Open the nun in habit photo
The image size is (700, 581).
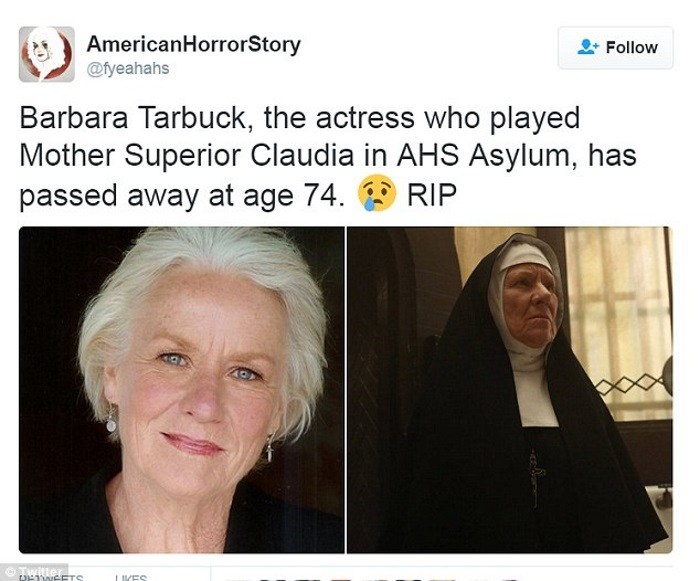pos(510,390)
